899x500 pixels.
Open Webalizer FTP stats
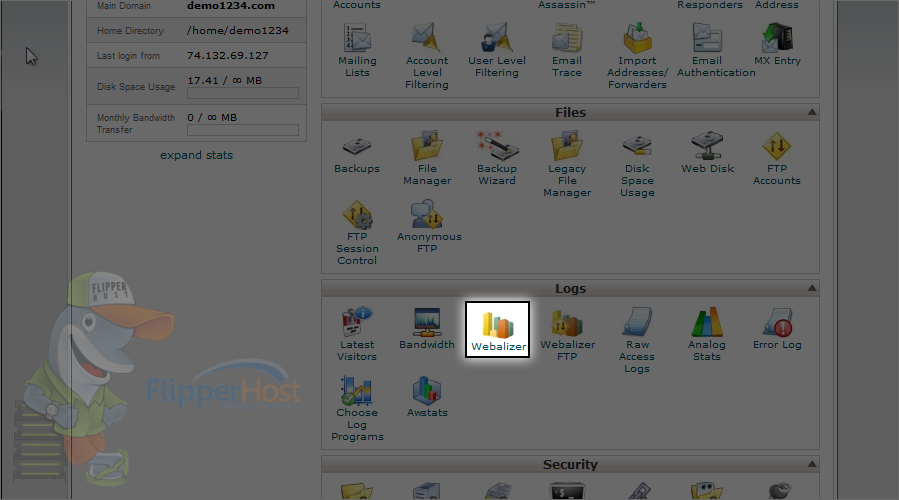(x=568, y=334)
